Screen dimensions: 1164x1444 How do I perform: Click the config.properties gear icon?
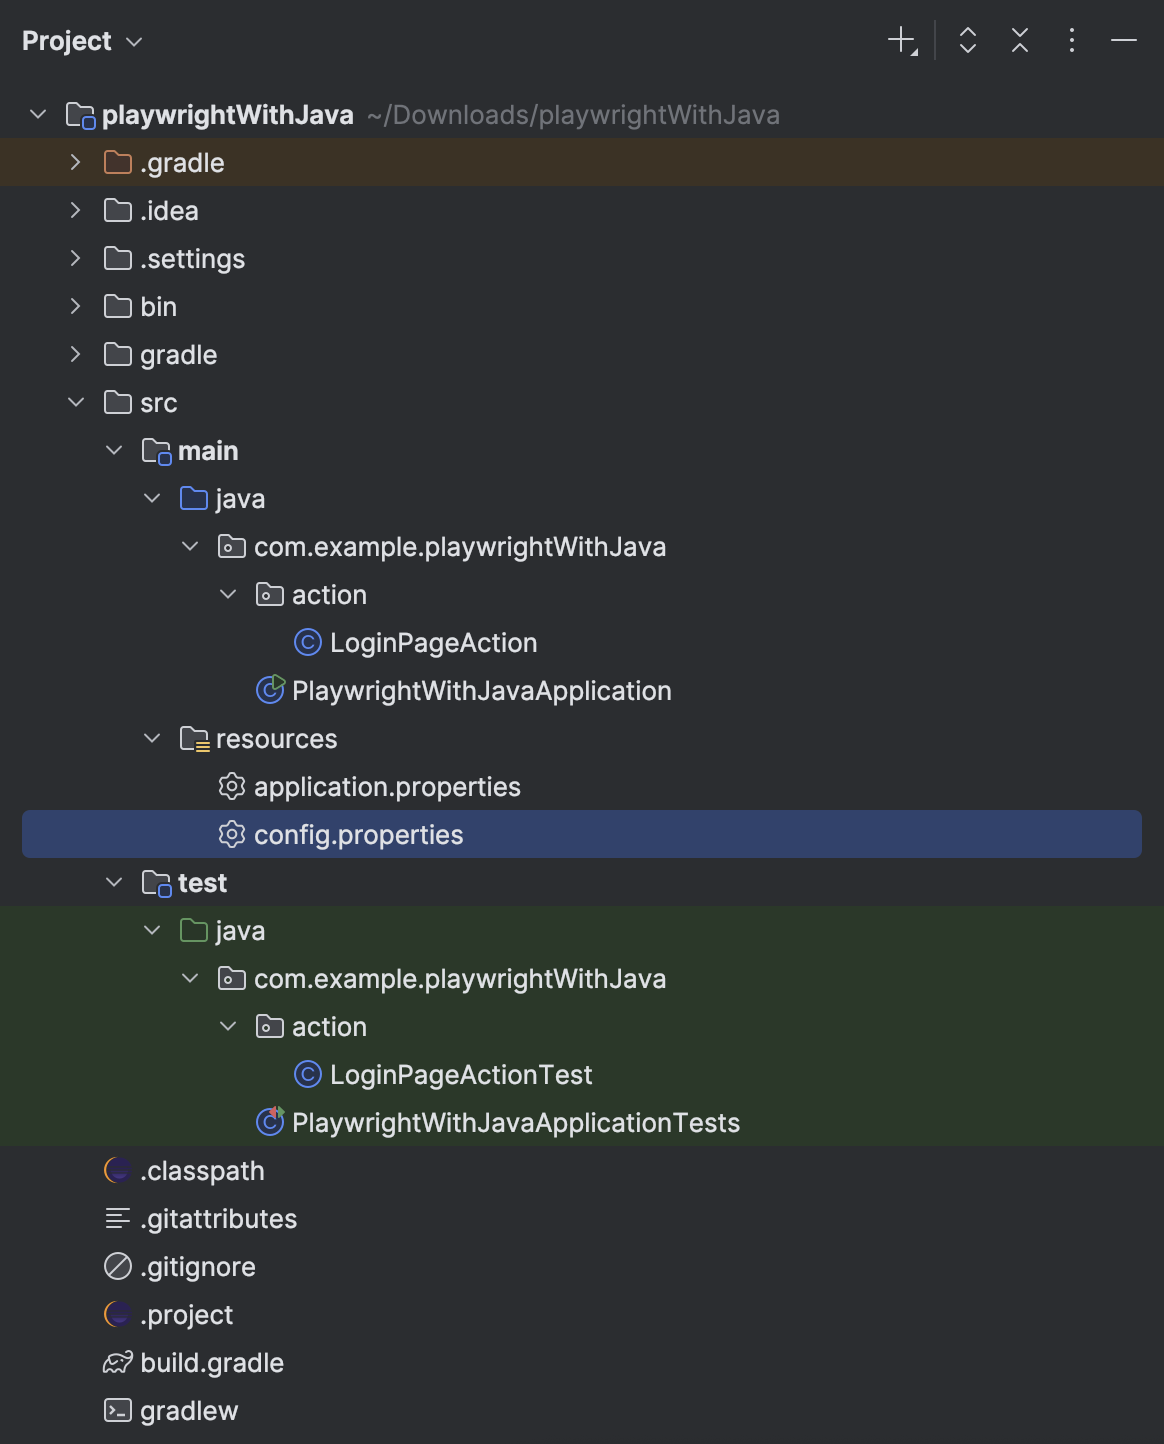coord(232,835)
